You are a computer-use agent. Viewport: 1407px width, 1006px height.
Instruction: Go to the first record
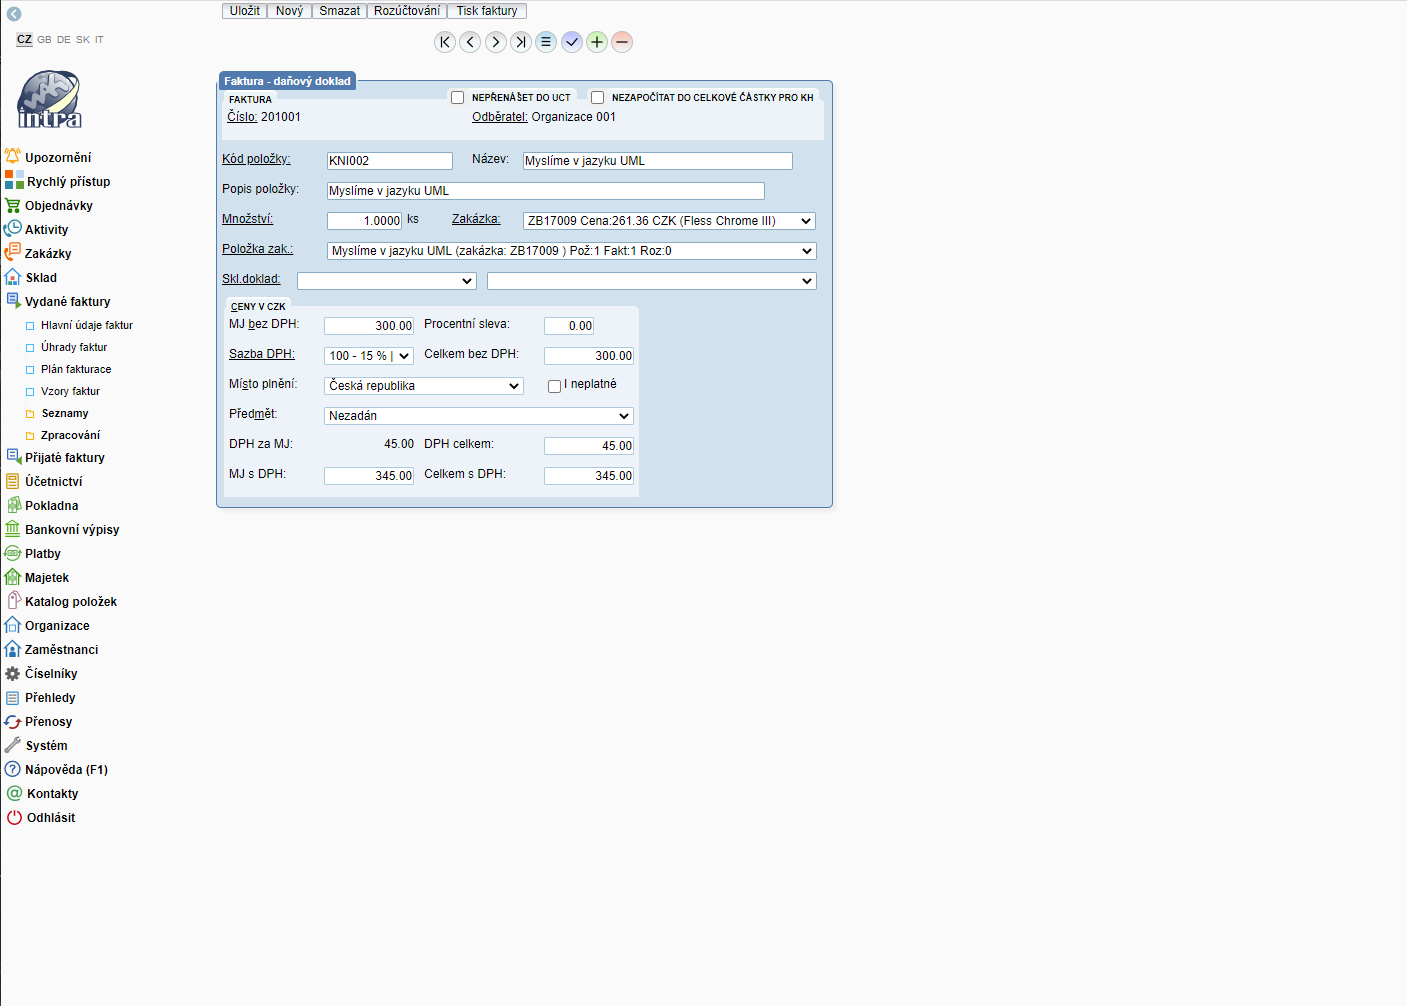[x=445, y=42]
